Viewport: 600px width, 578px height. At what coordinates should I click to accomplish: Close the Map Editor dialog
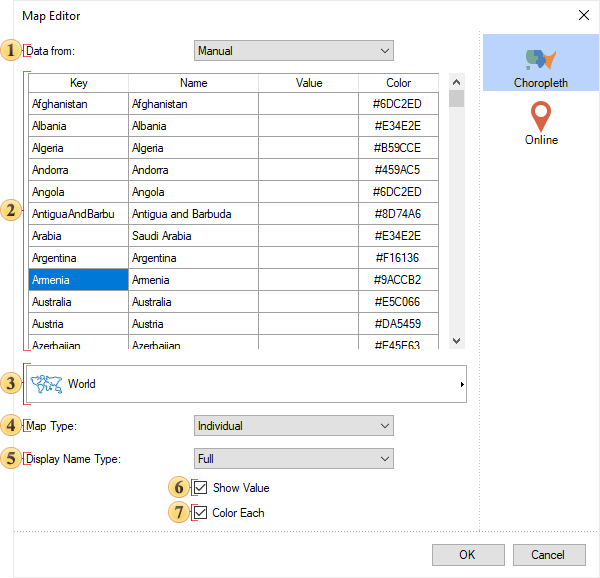[584, 15]
